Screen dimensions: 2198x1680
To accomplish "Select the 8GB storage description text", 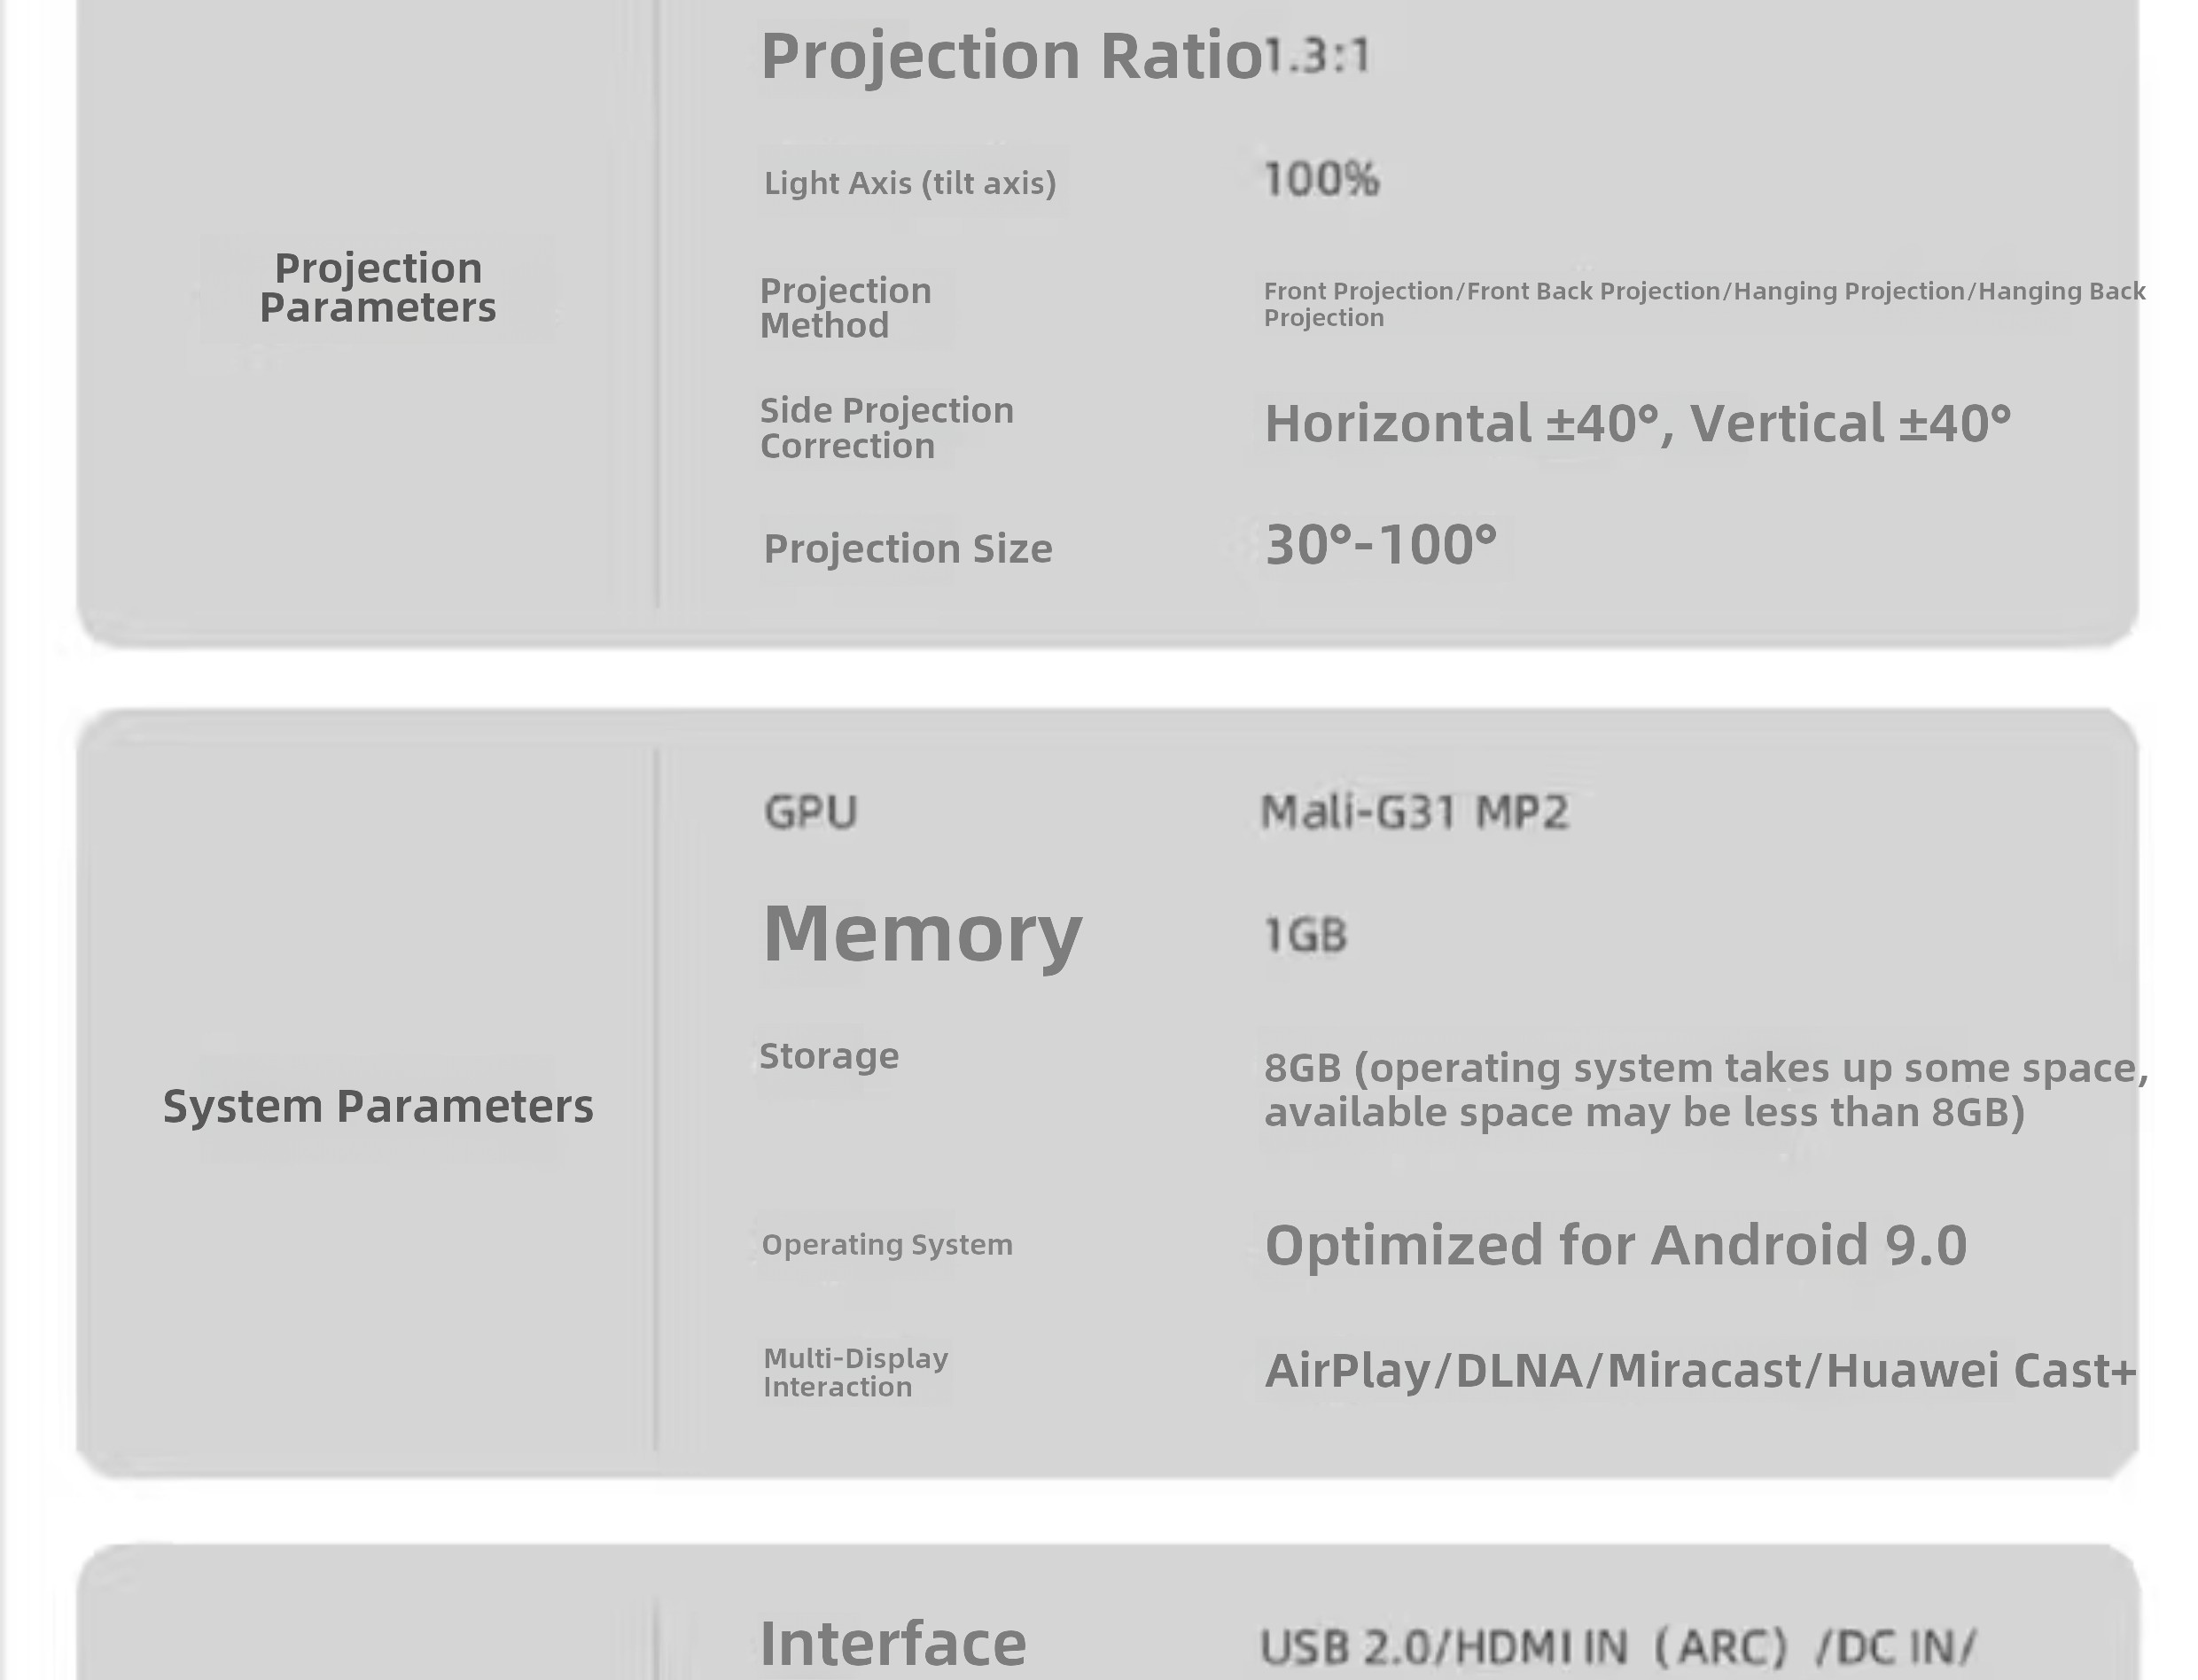I will coord(1704,1089).
